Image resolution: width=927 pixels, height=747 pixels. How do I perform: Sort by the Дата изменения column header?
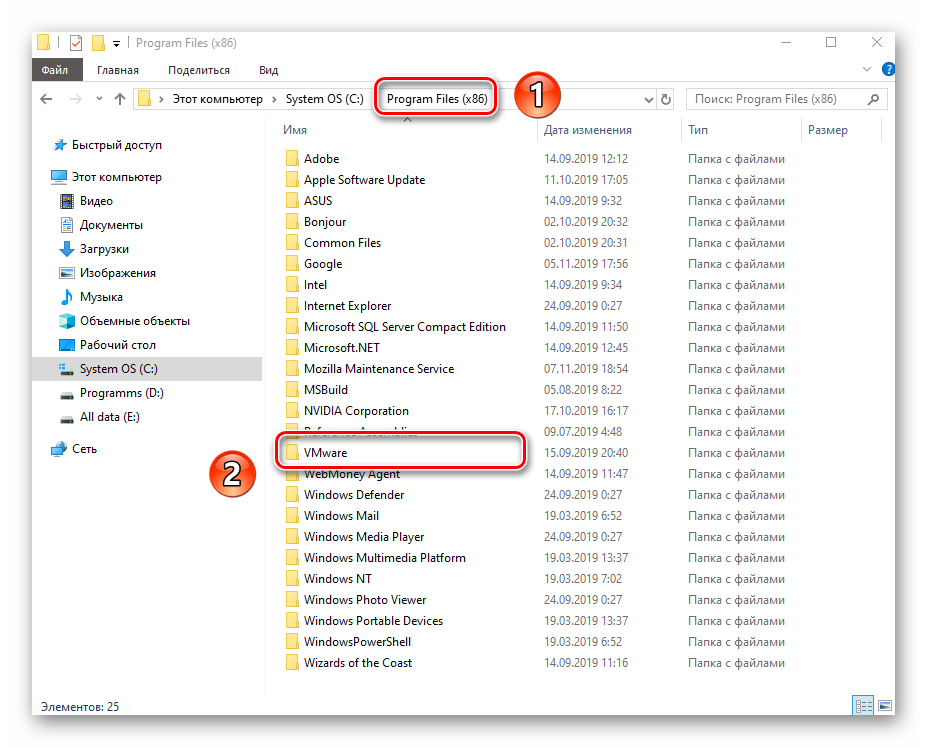pyautogui.click(x=588, y=130)
